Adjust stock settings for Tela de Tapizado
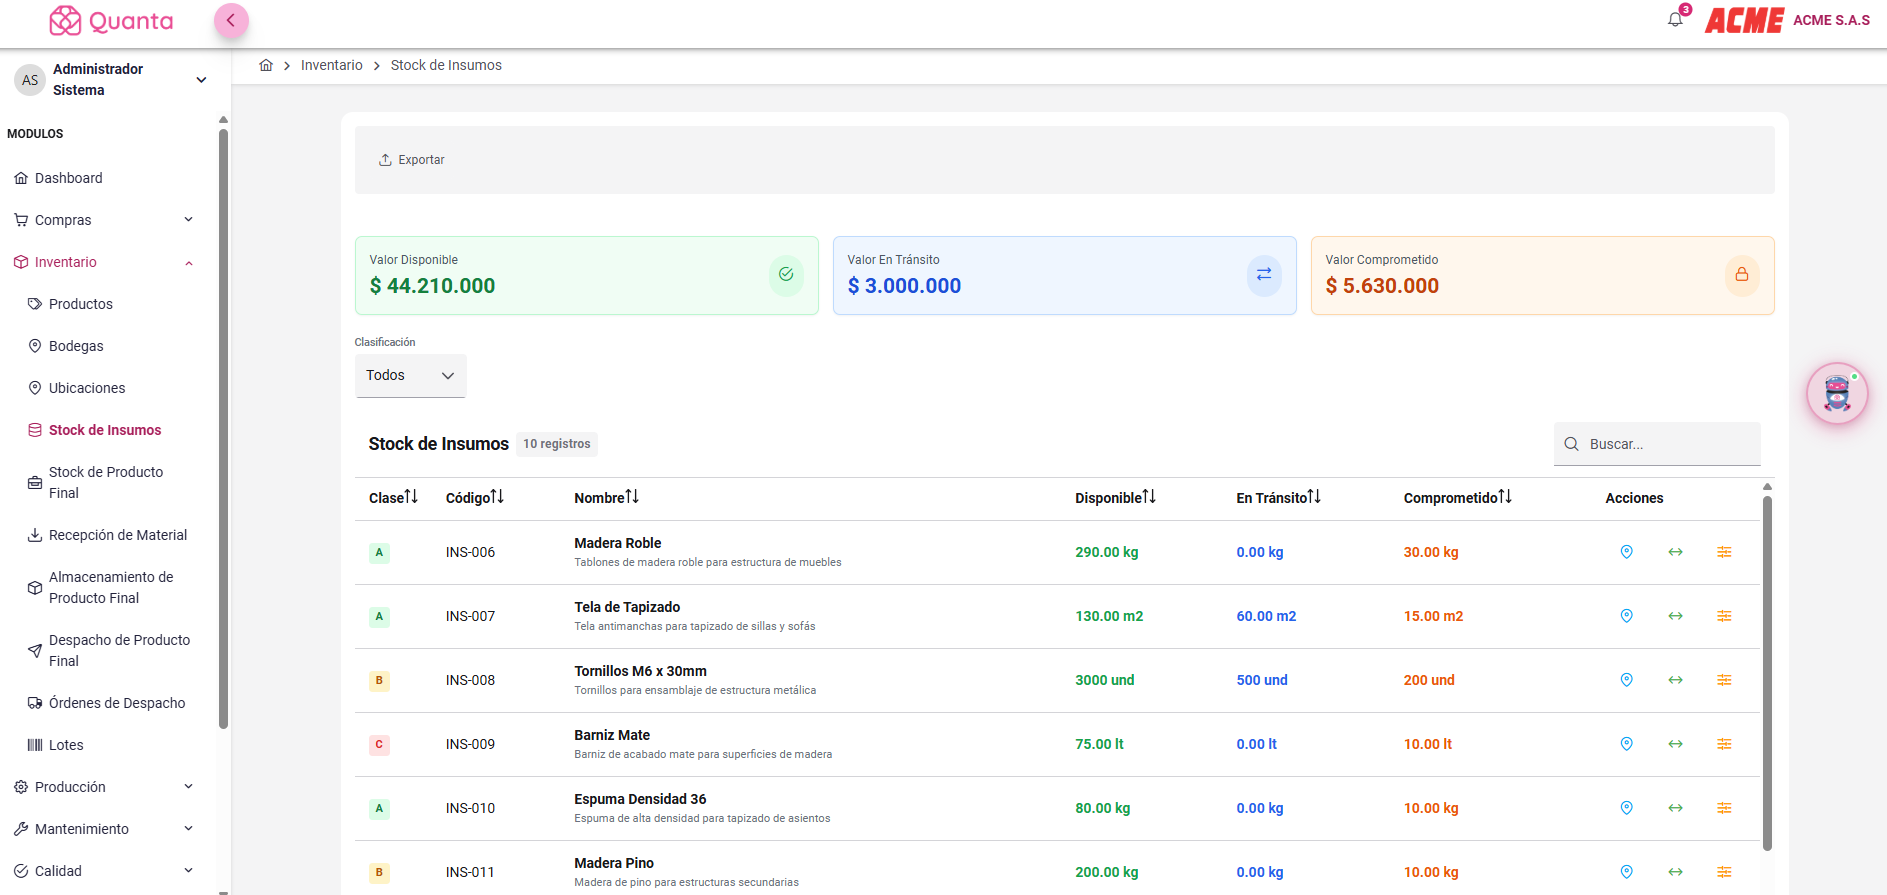This screenshot has height=895, width=1887. click(x=1724, y=616)
